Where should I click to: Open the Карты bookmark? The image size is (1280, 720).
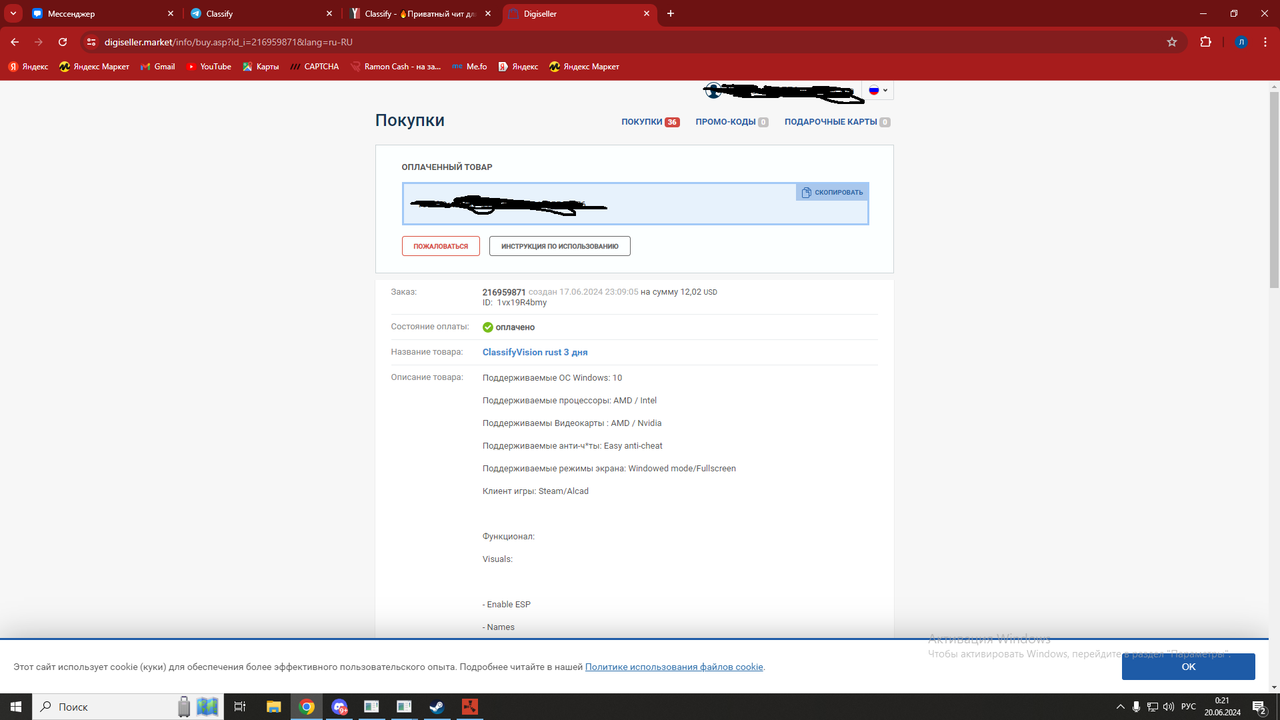pyautogui.click(x=260, y=67)
